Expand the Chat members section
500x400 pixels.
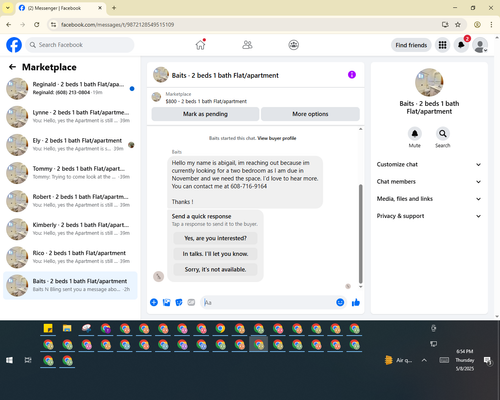click(429, 182)
